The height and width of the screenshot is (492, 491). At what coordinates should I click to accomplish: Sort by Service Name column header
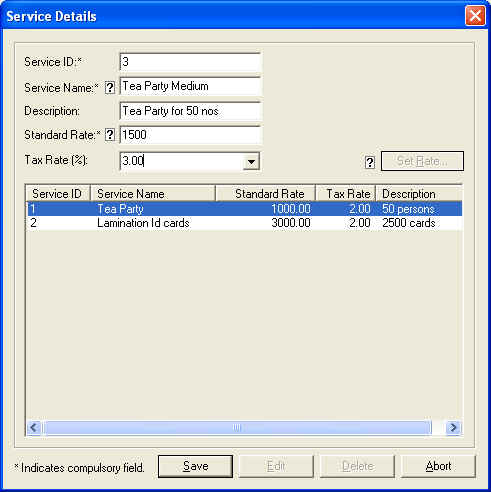pyautogui.click(x=153, y=194)
